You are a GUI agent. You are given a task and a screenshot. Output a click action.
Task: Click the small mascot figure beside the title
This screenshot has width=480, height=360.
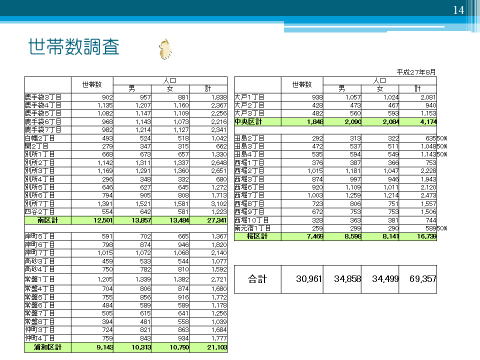coord(166,50)
